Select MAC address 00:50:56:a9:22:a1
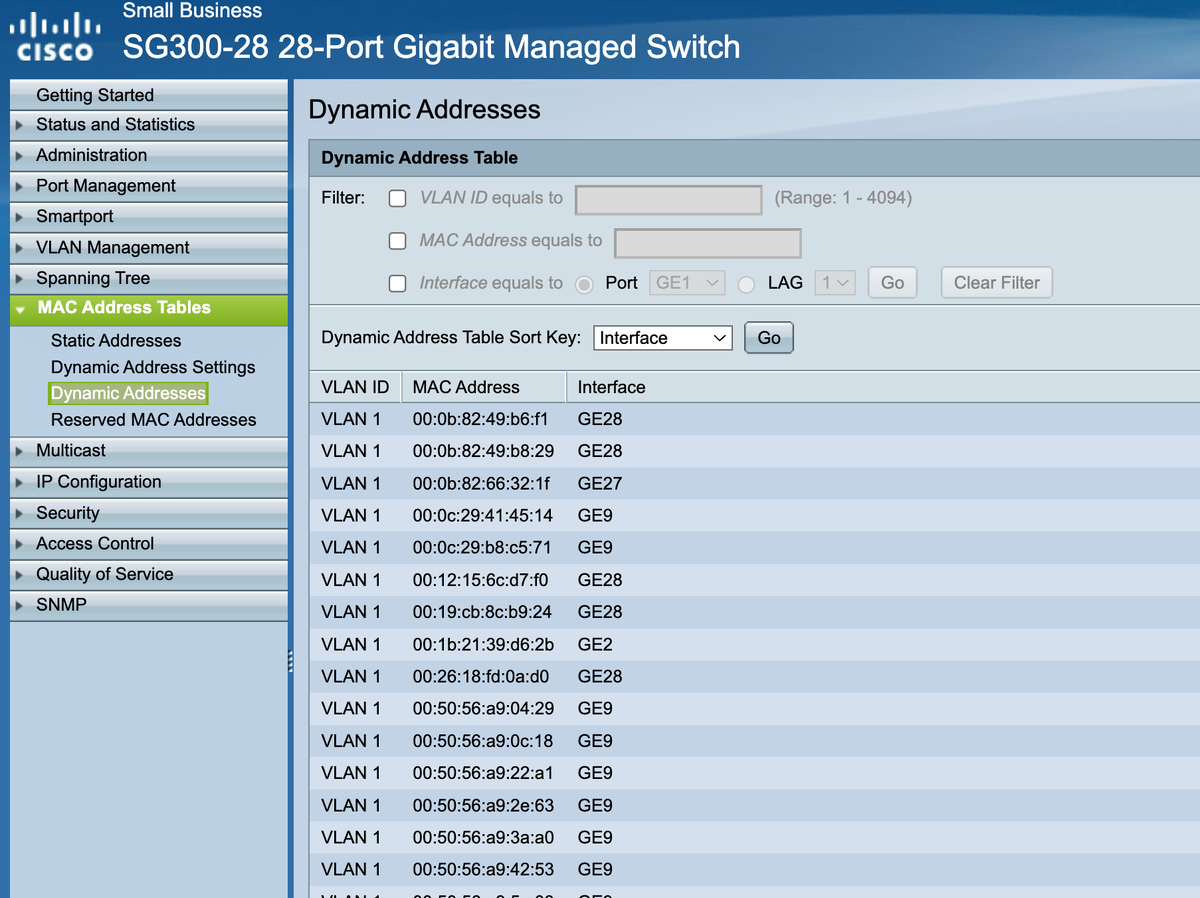 coord(483,773)
